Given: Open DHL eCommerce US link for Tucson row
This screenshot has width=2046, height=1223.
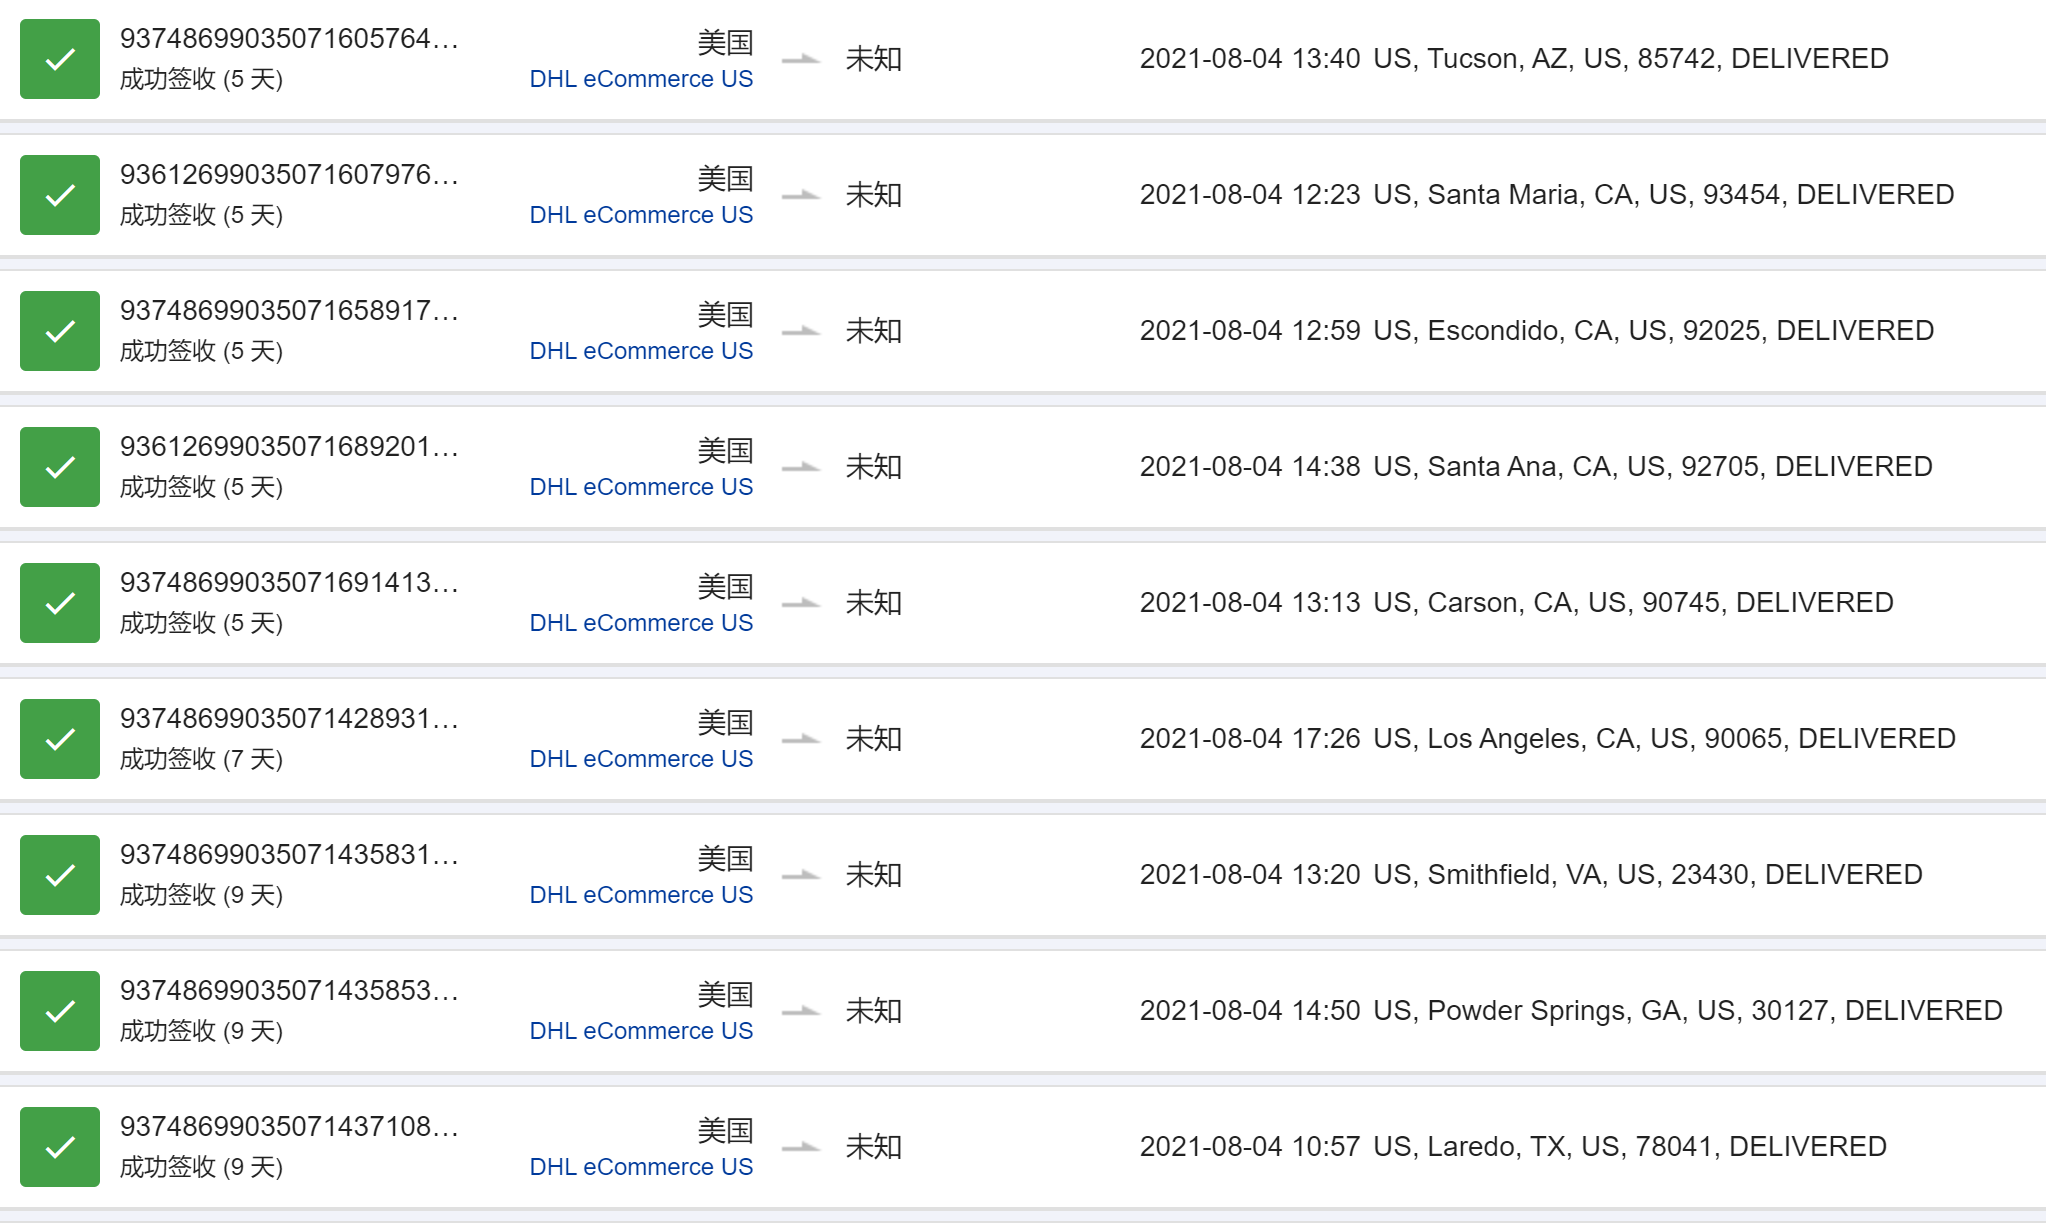Looking at the screenshot, I should click(x=641, y=79).
